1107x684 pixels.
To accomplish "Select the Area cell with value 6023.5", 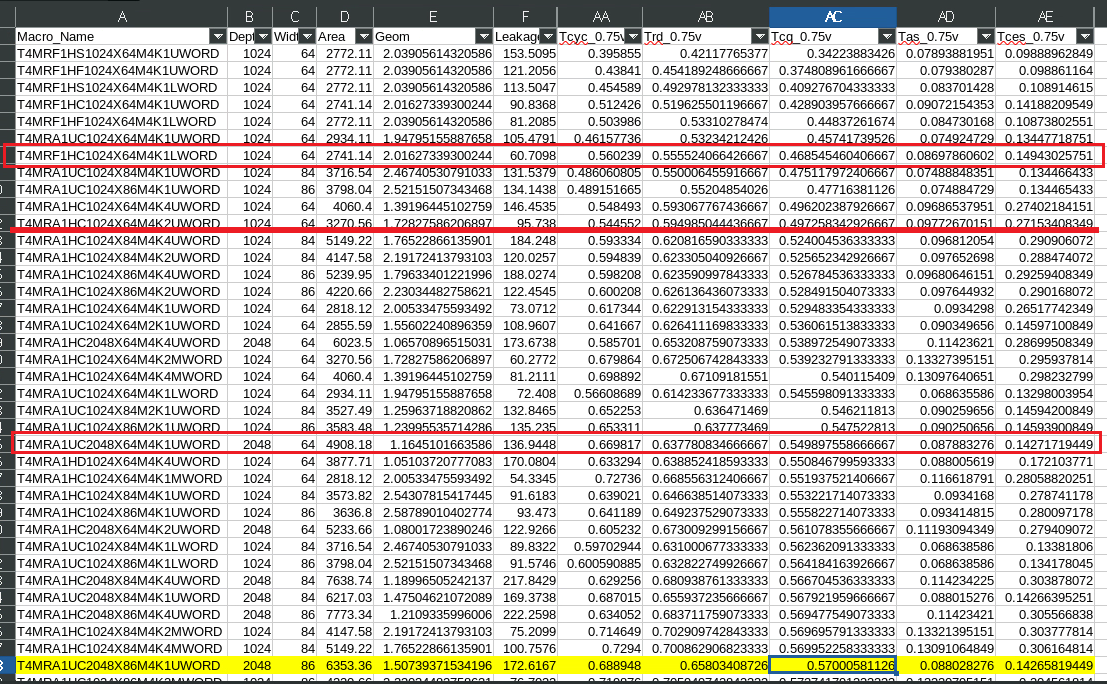I will [344, 341].
